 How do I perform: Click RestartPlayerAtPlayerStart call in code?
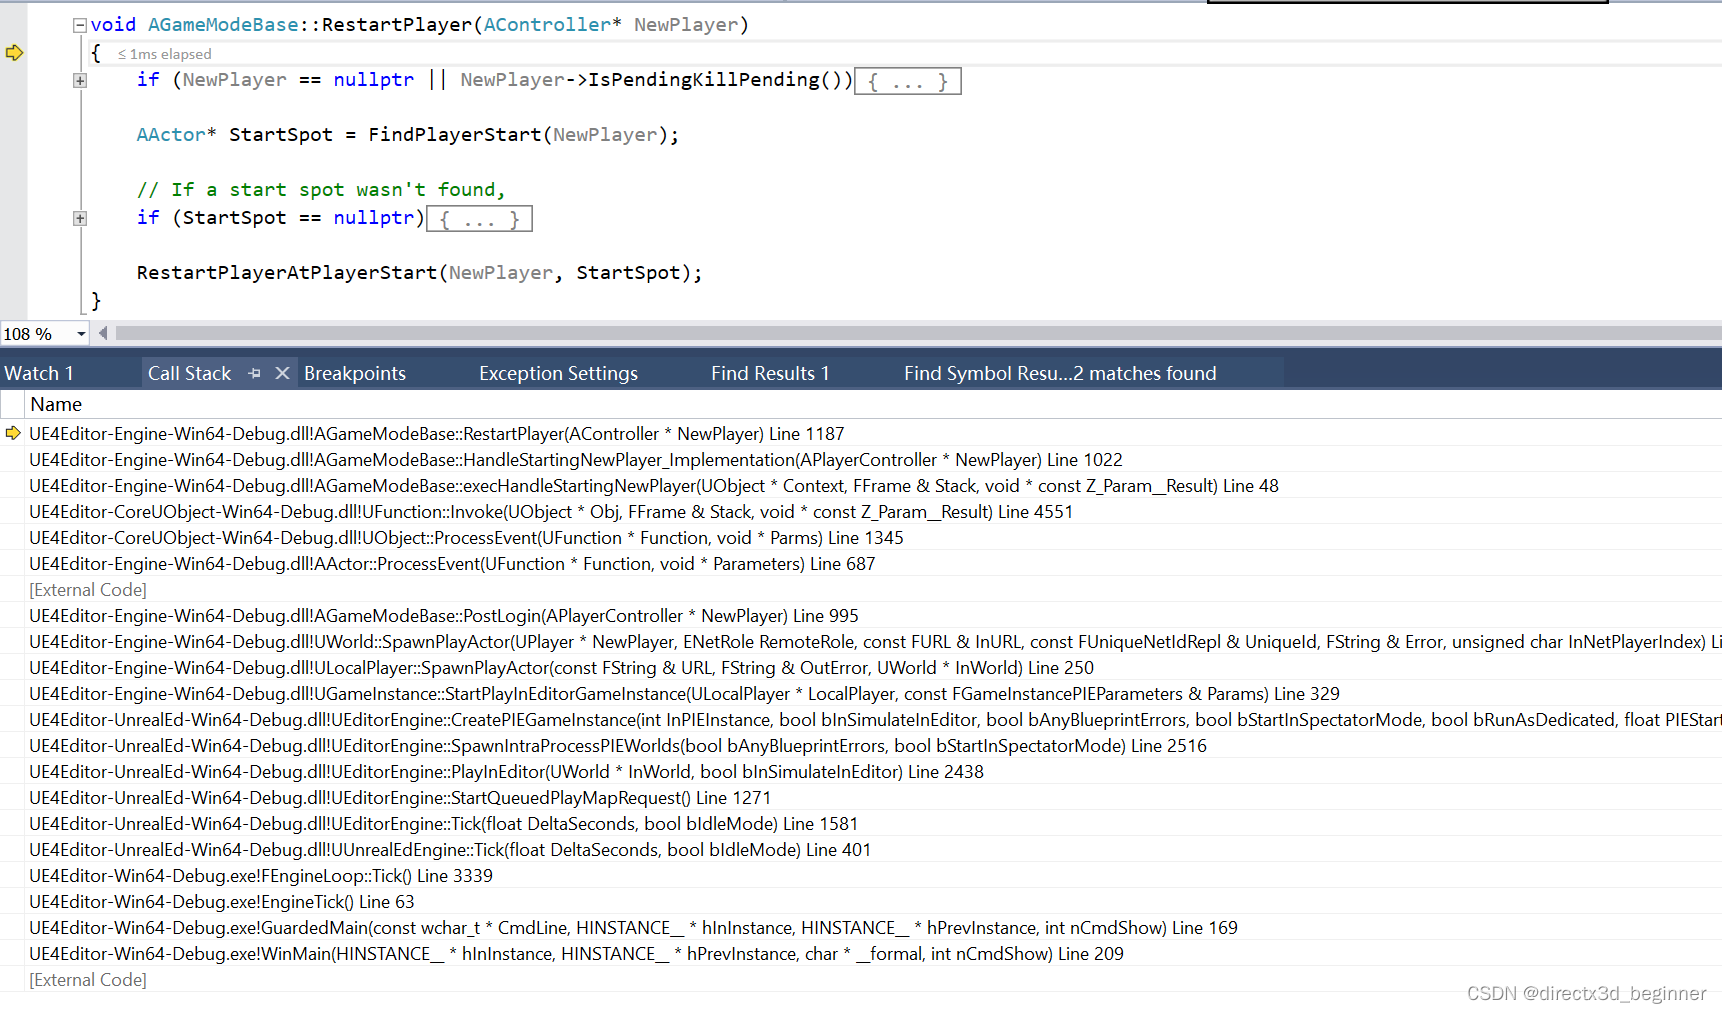click(x=287, y=272)
